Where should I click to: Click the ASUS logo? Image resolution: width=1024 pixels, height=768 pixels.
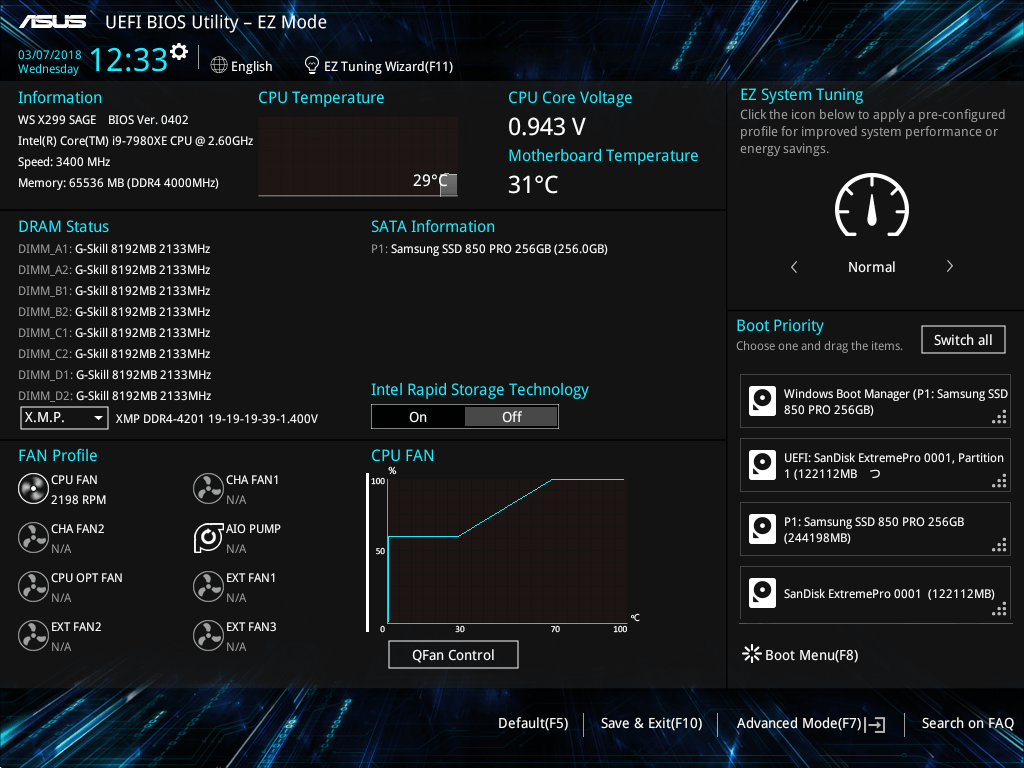pos(52,22)
